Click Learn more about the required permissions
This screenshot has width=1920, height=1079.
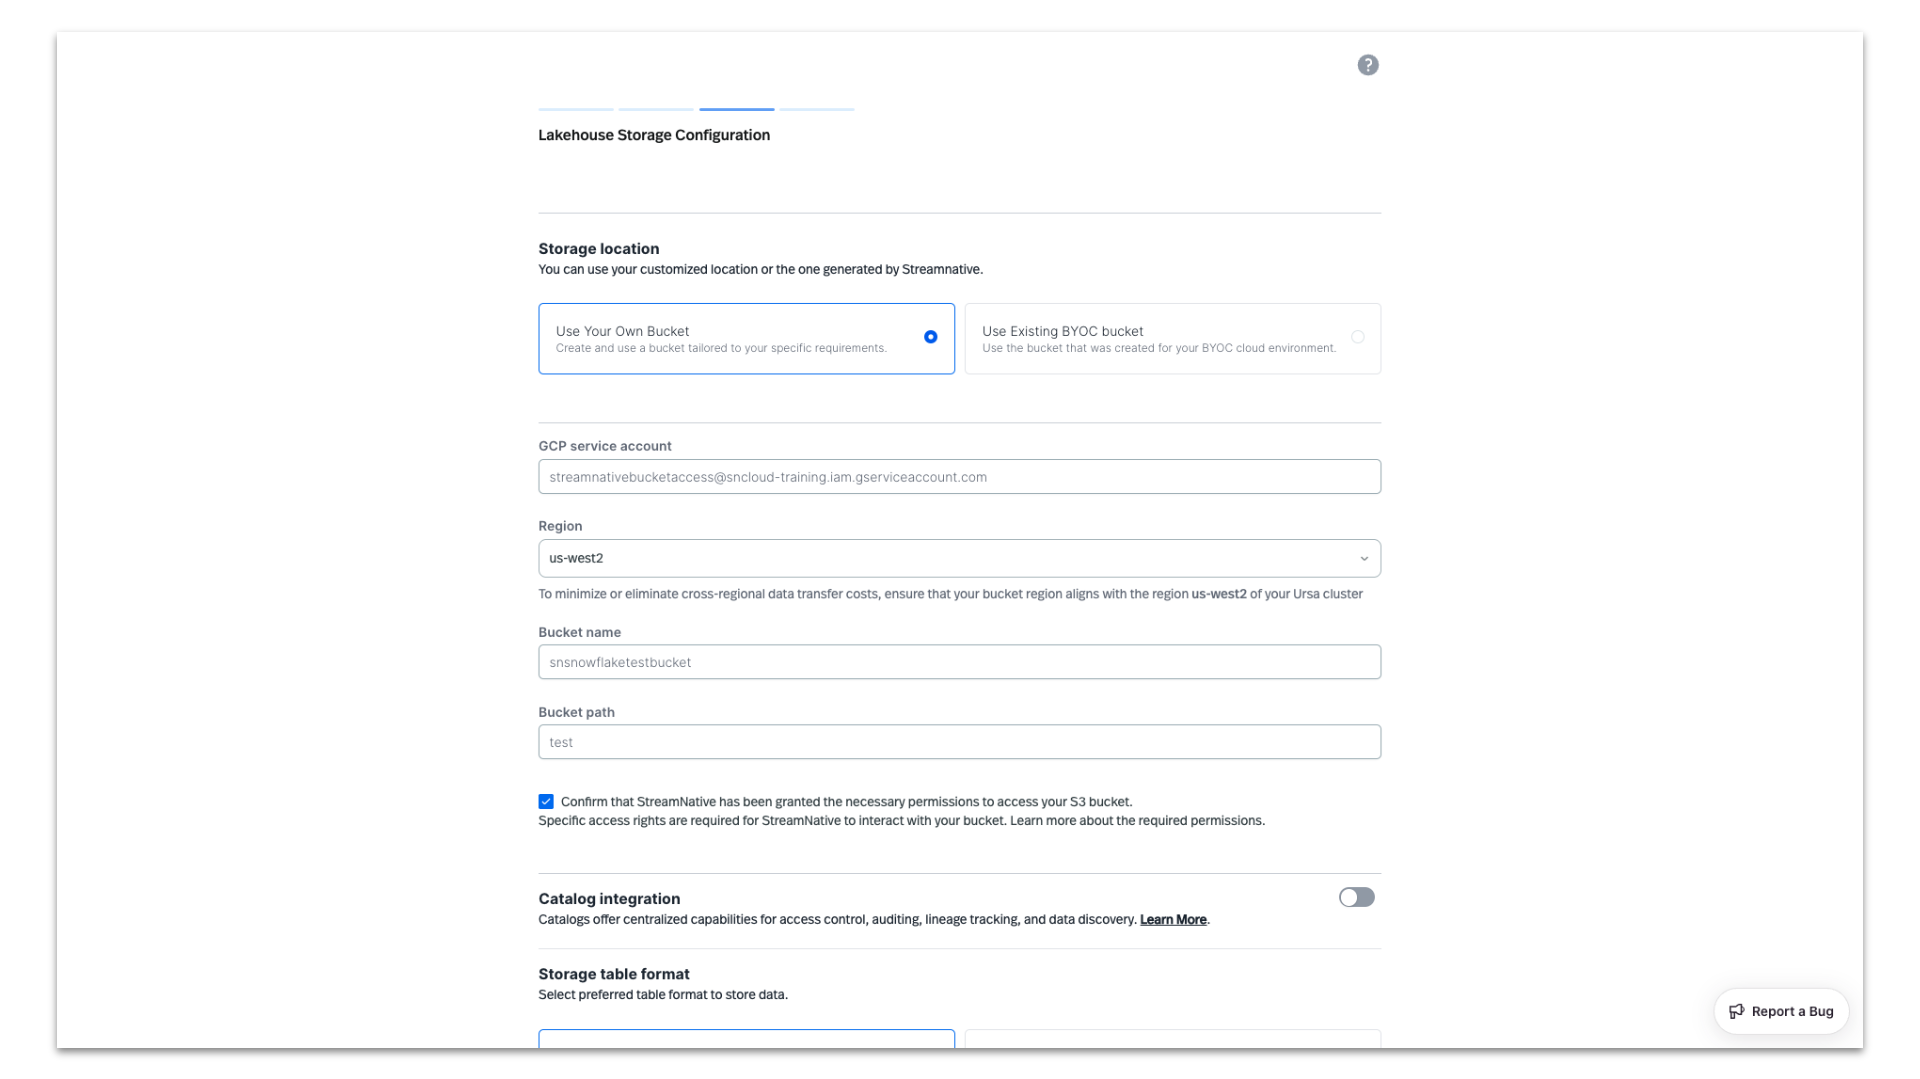coord(1136,821)
